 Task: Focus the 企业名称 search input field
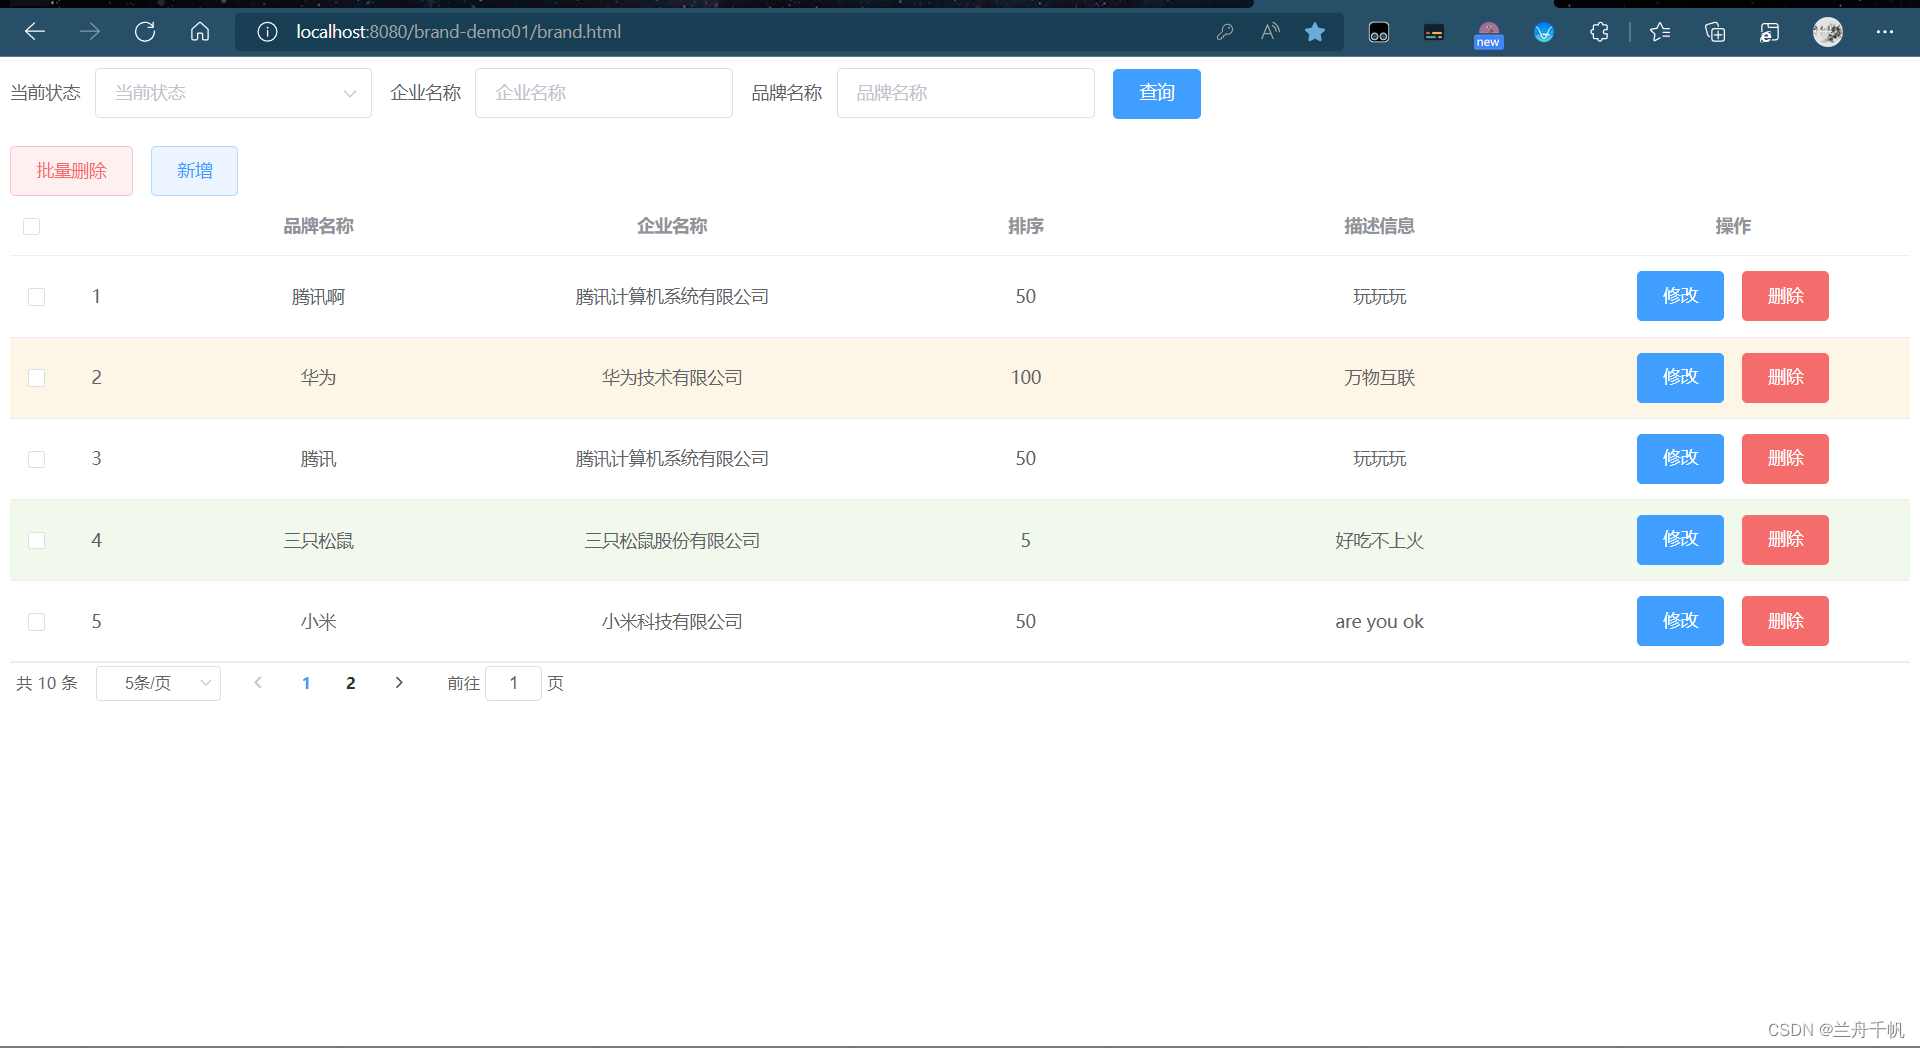604,93
